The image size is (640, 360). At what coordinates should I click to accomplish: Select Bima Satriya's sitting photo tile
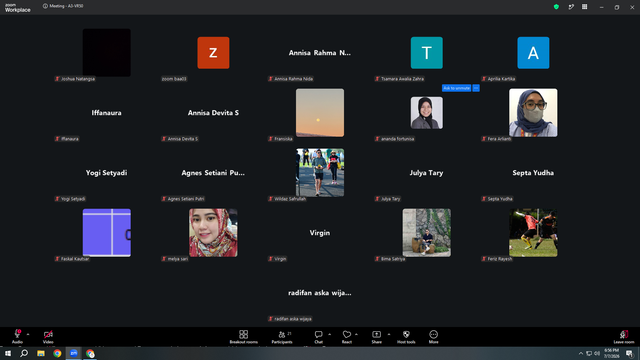point(427,233)
